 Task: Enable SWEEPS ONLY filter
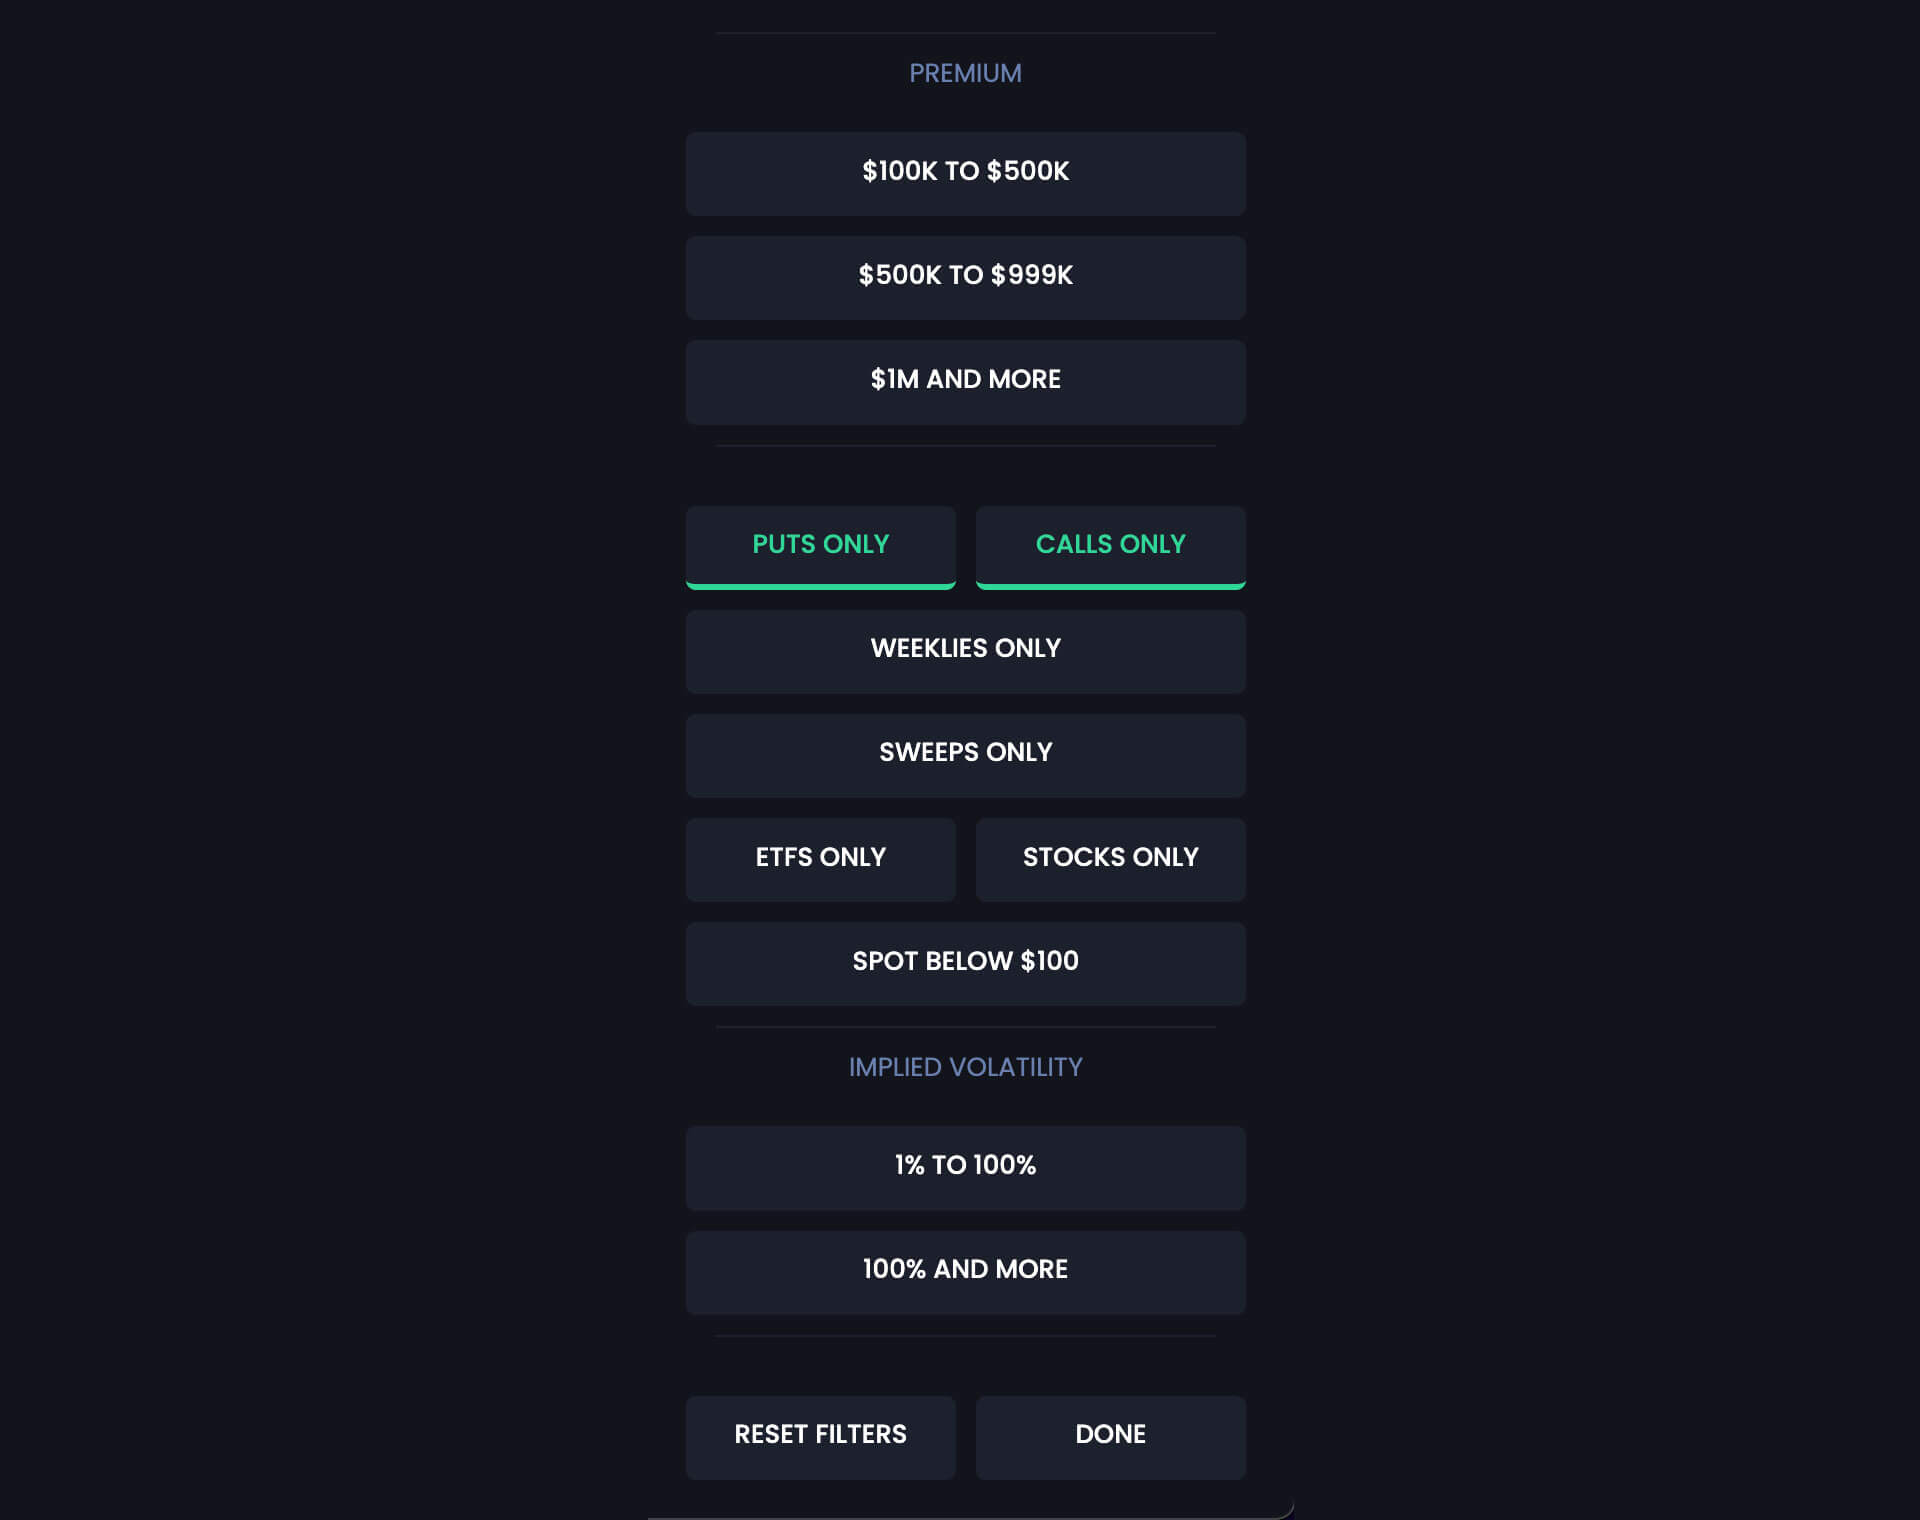pos(965,753)
